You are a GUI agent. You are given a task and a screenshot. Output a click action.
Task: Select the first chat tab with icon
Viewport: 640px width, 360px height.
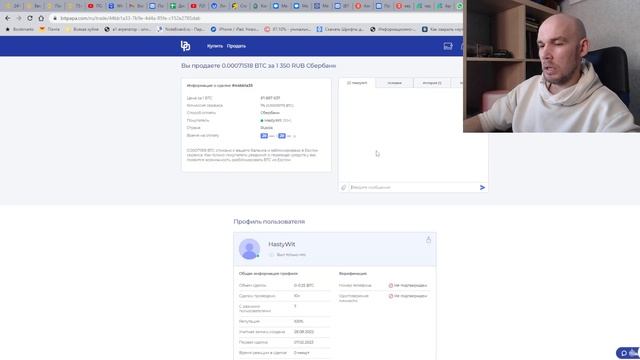pyautogui.click(x=357, y=83)
